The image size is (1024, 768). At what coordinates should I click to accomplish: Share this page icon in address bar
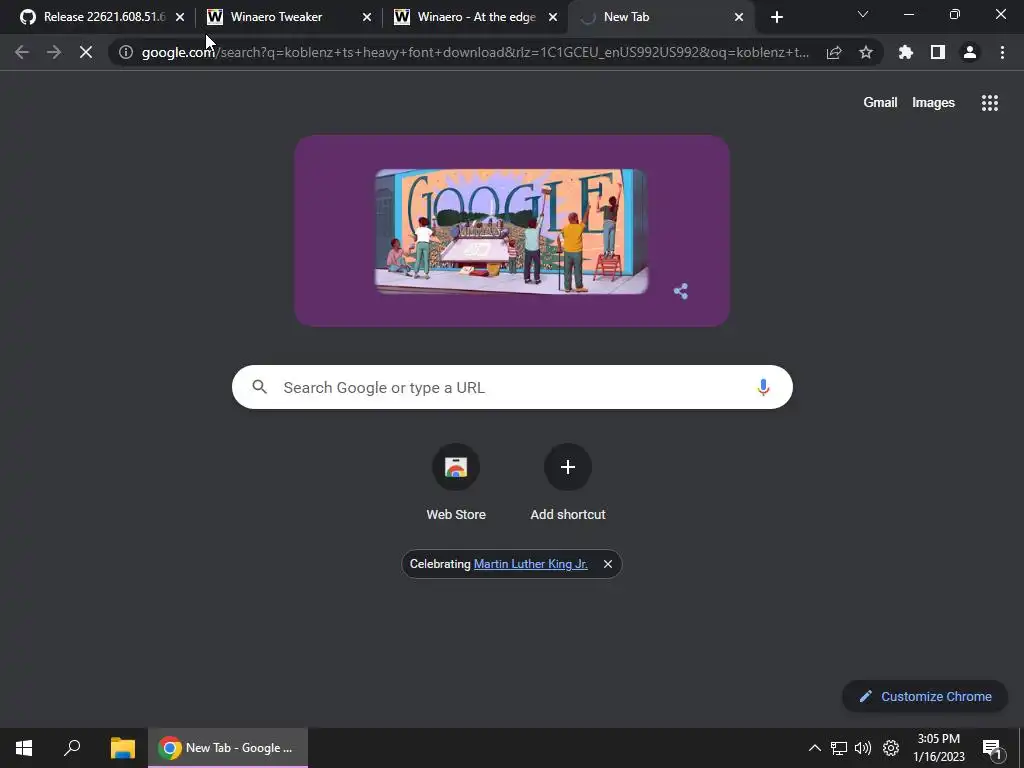(x=834, y=52)
